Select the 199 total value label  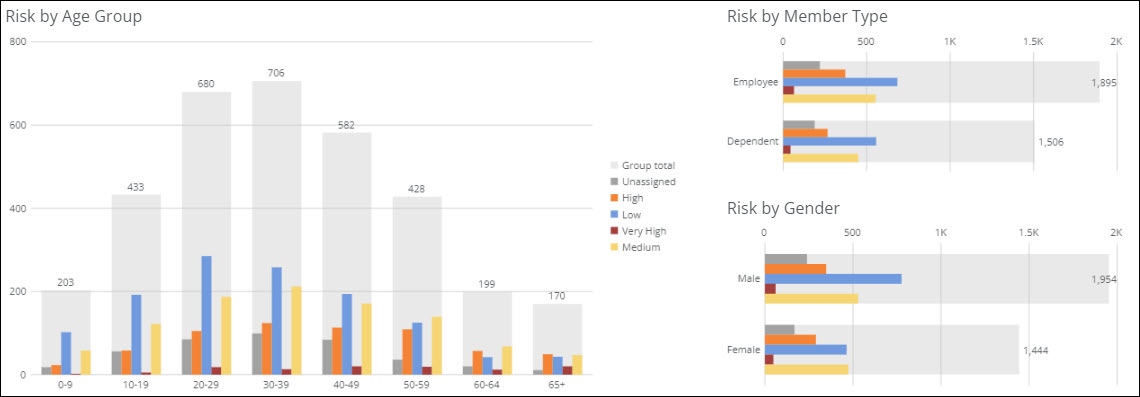click(487, 284)
